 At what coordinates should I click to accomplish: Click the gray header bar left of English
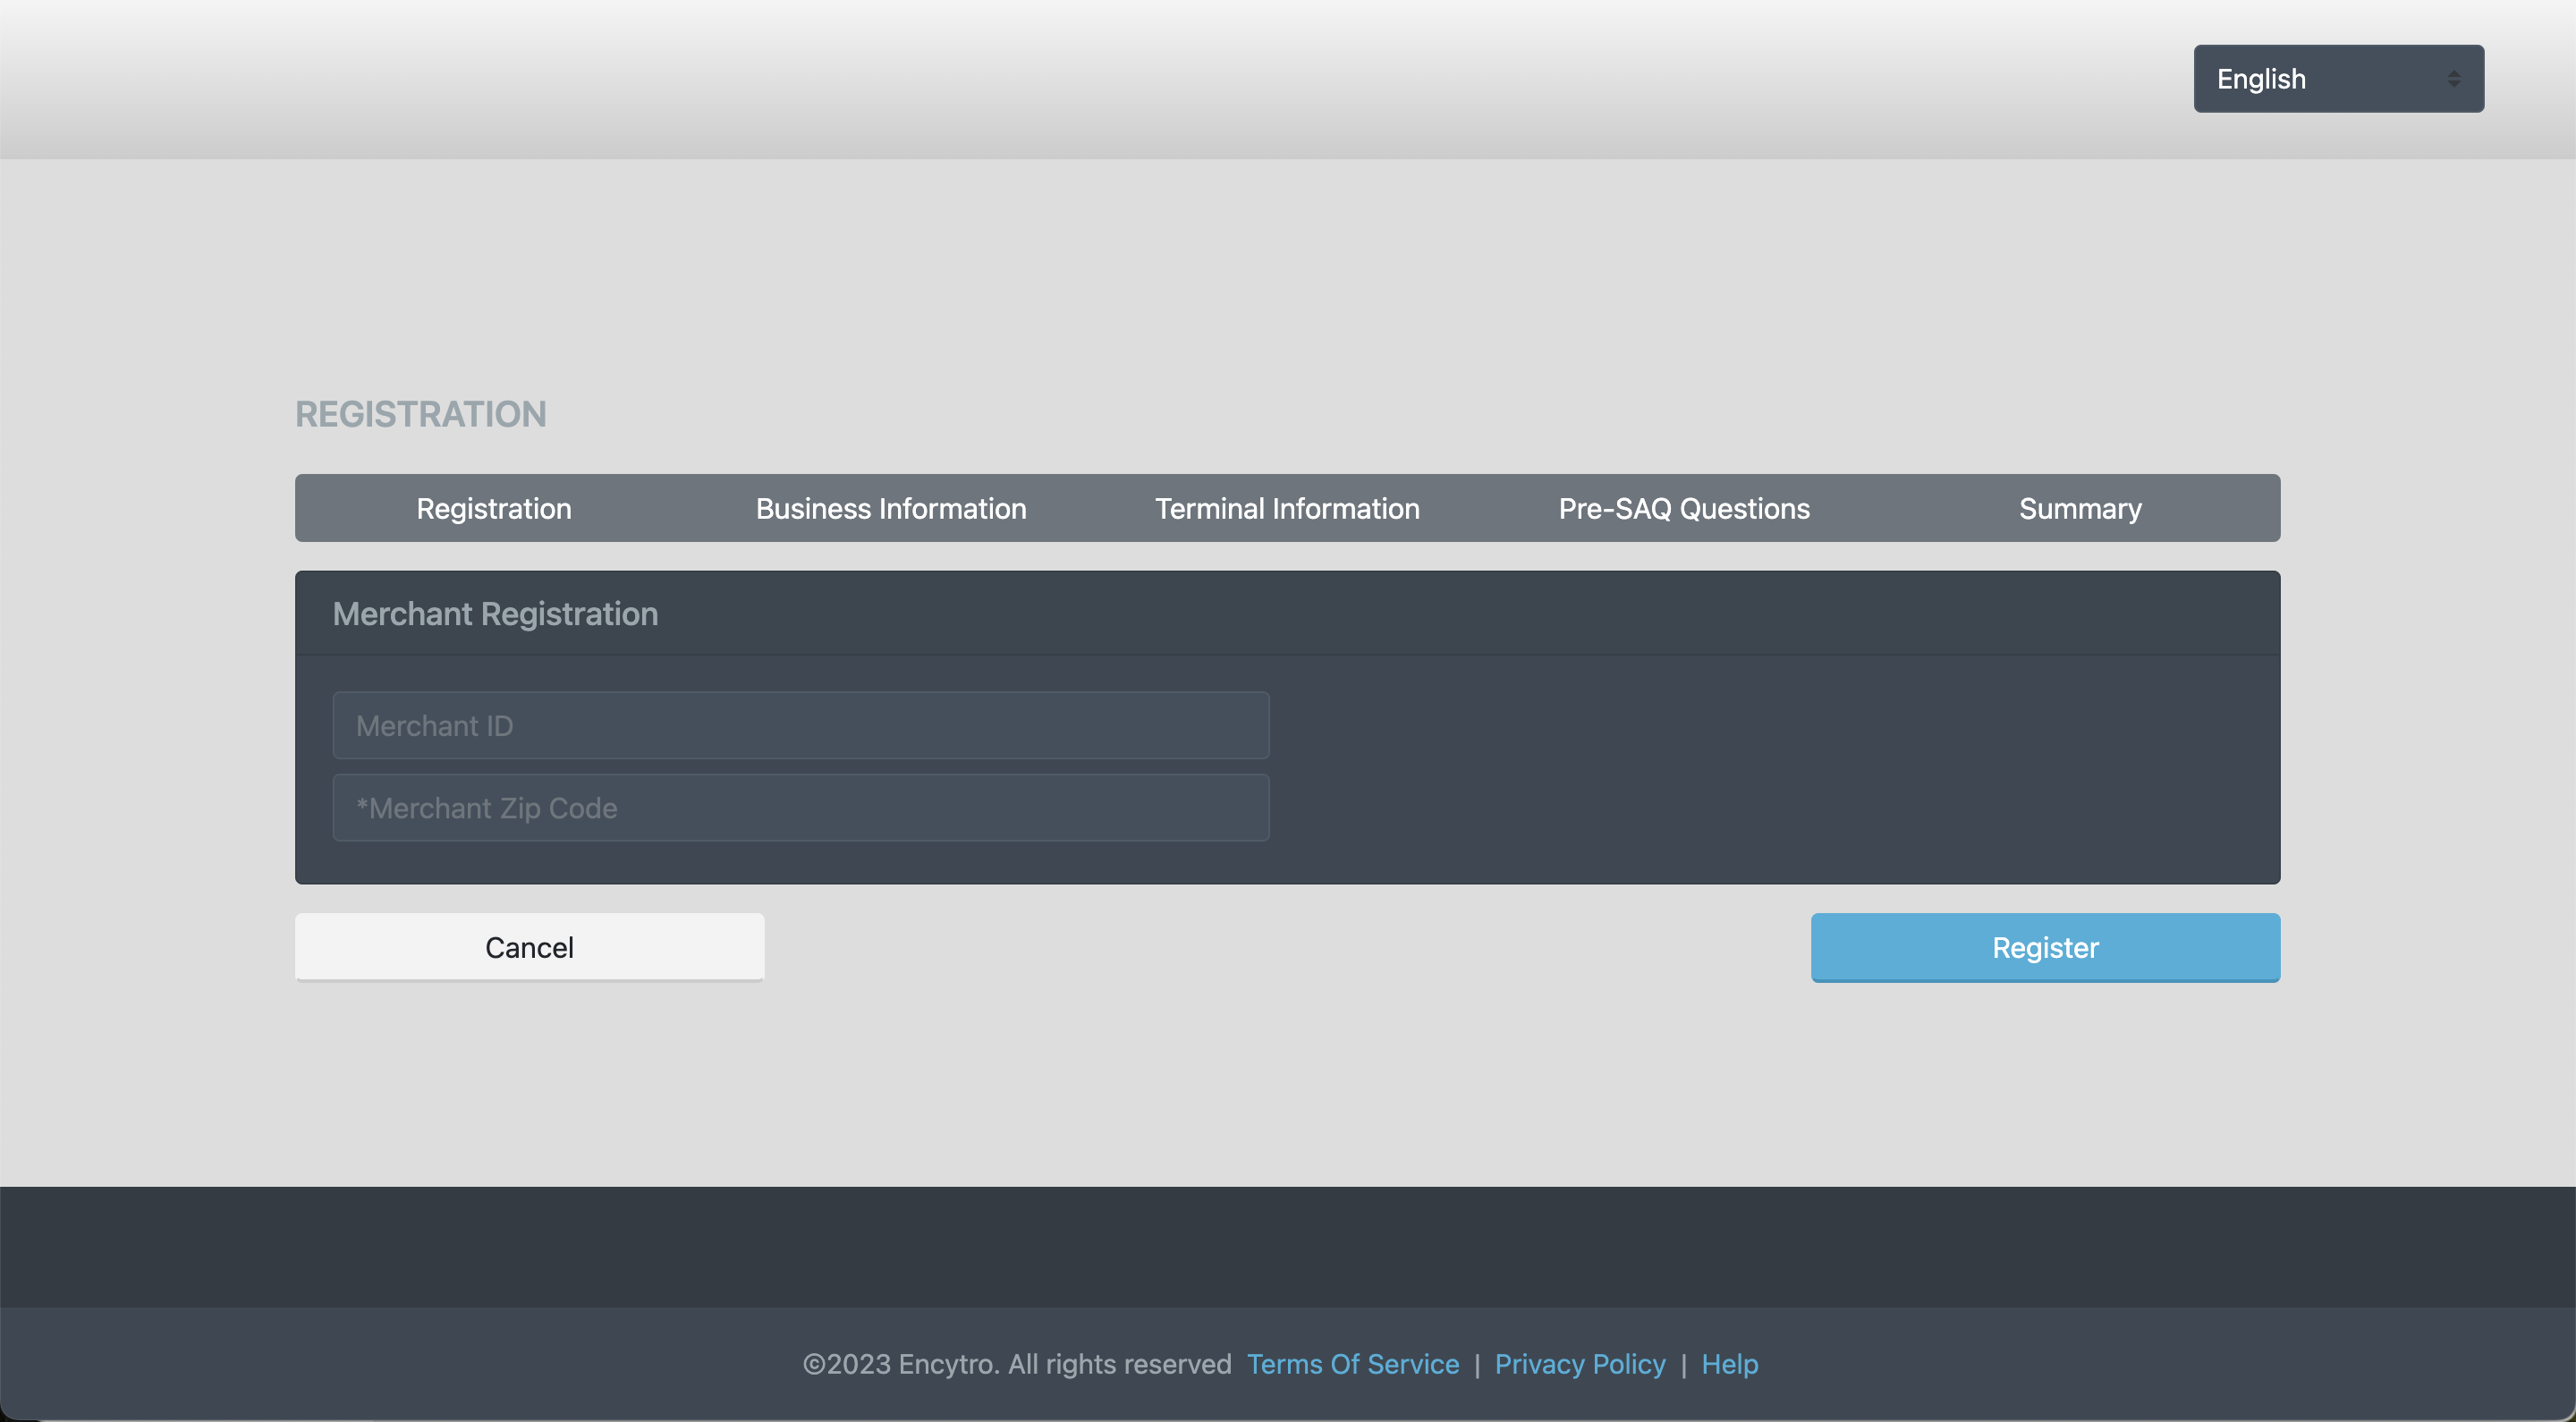(x=1100, y=79)
